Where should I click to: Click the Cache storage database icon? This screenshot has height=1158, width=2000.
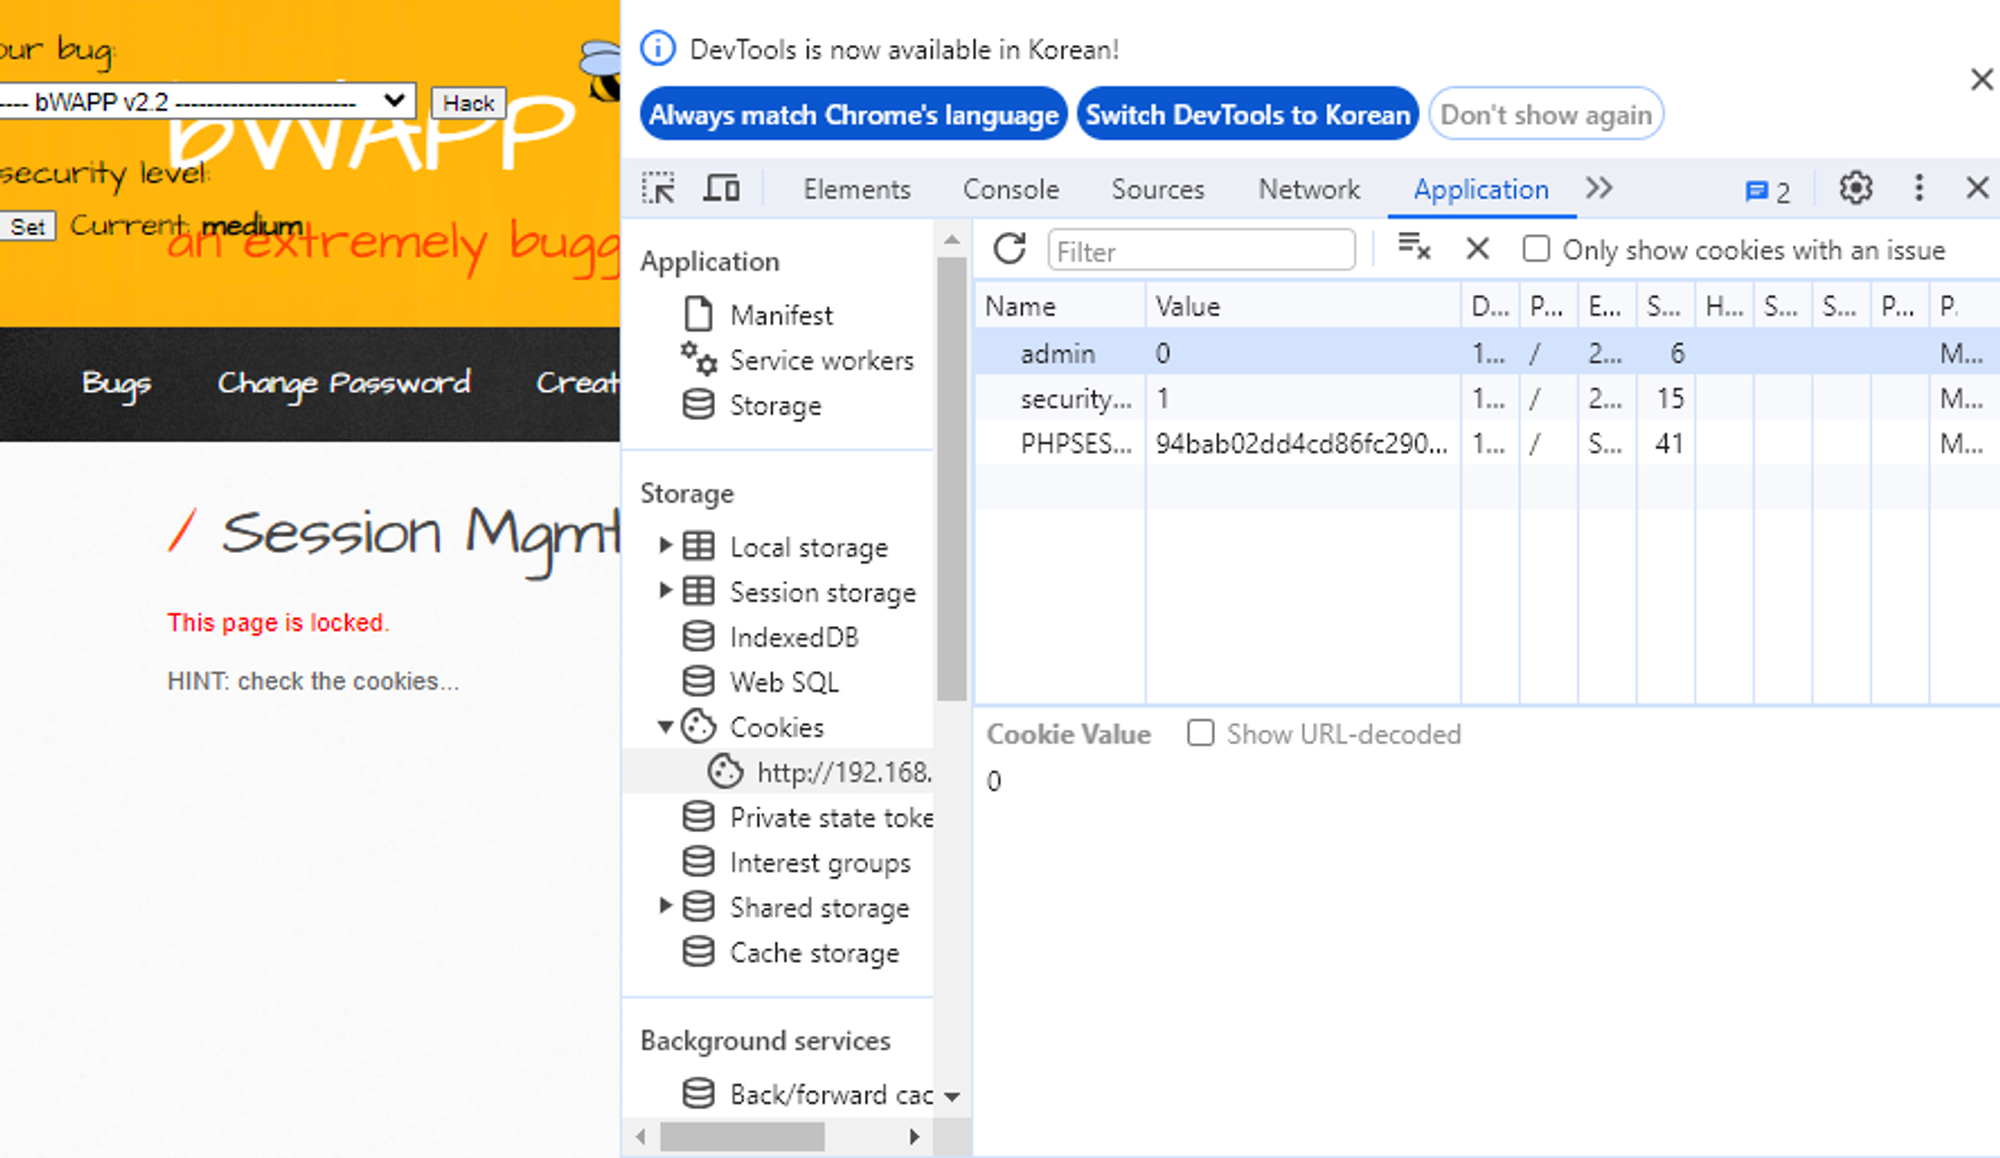(698, 951)
